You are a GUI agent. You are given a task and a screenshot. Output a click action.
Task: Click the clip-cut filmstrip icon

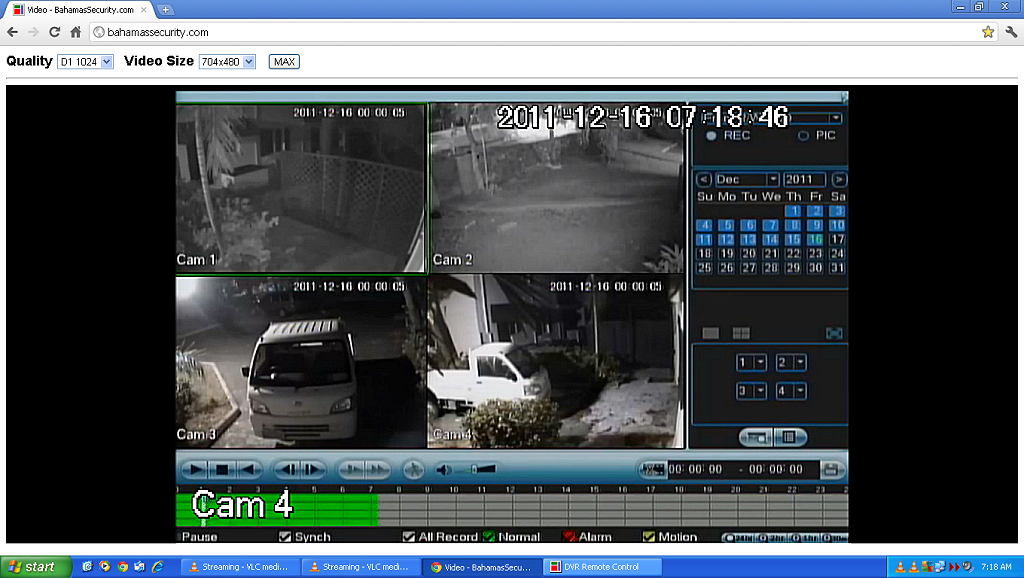pos(653,469)
